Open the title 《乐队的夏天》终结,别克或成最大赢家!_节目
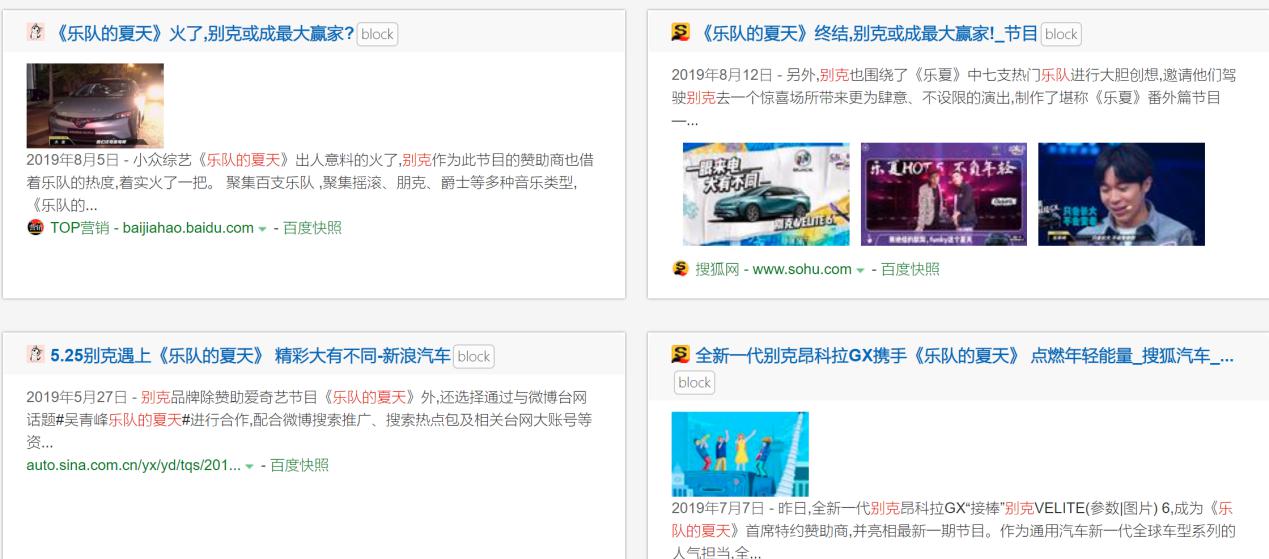Screen dimensions: 1269x559 (866, 33)
